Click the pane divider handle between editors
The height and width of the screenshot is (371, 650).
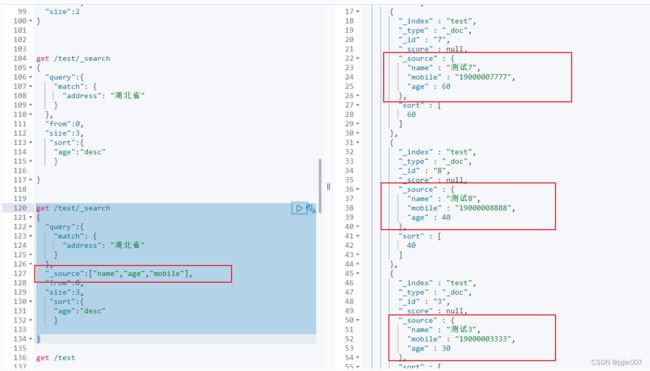tap(328, 187)
